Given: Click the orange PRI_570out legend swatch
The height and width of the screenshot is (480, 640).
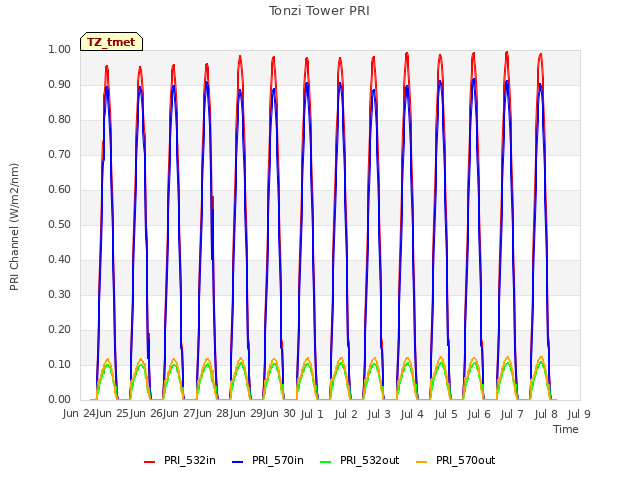Looking at the screenshot, I should click(x=422, y=462).
